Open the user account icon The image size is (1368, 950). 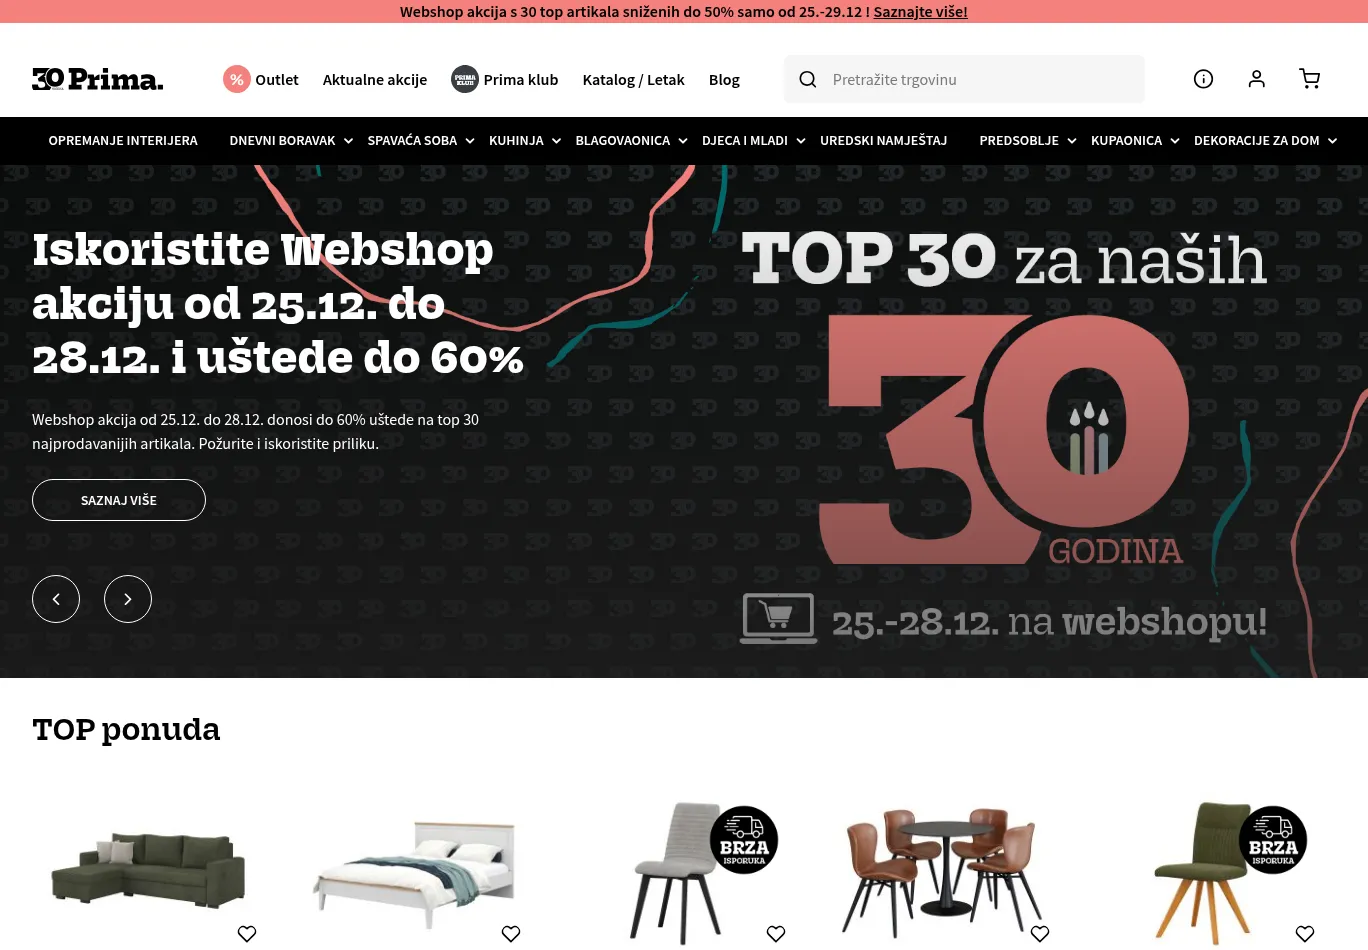[1257, 79]
